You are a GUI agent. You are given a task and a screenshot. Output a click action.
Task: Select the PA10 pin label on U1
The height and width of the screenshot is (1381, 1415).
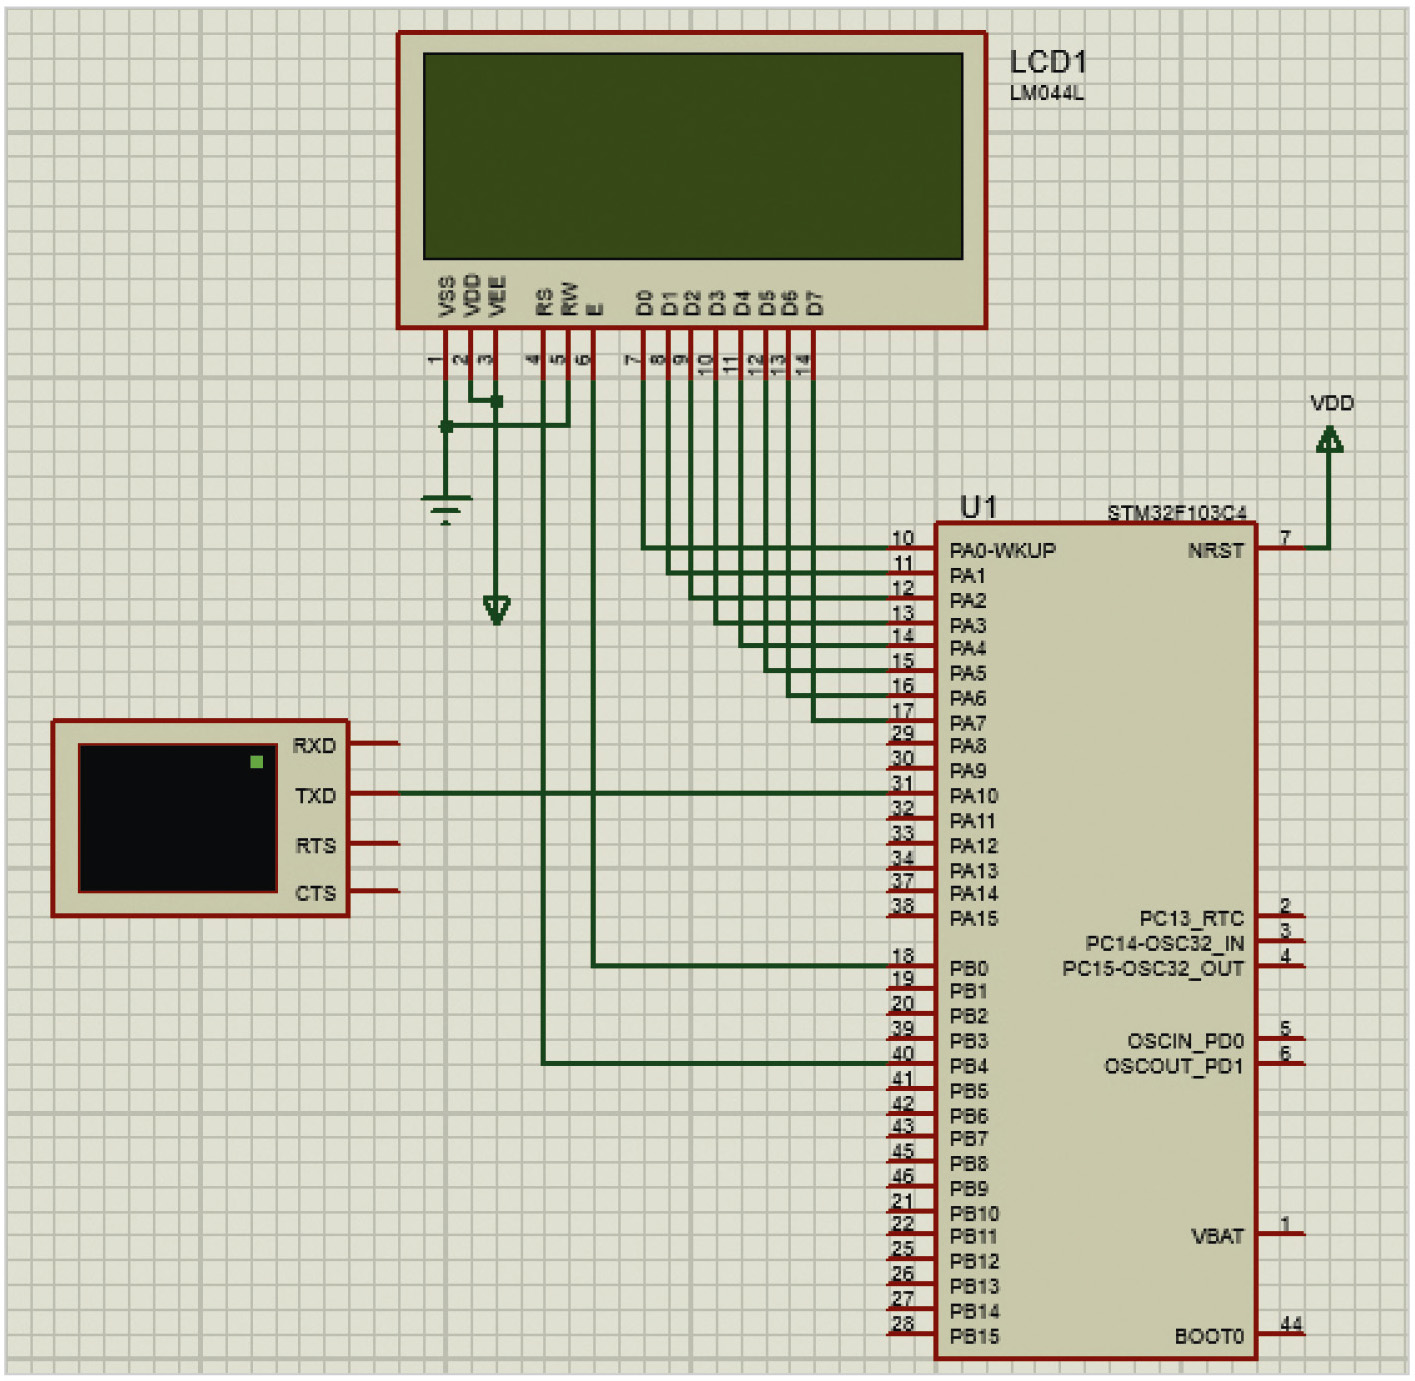(973, 796)
